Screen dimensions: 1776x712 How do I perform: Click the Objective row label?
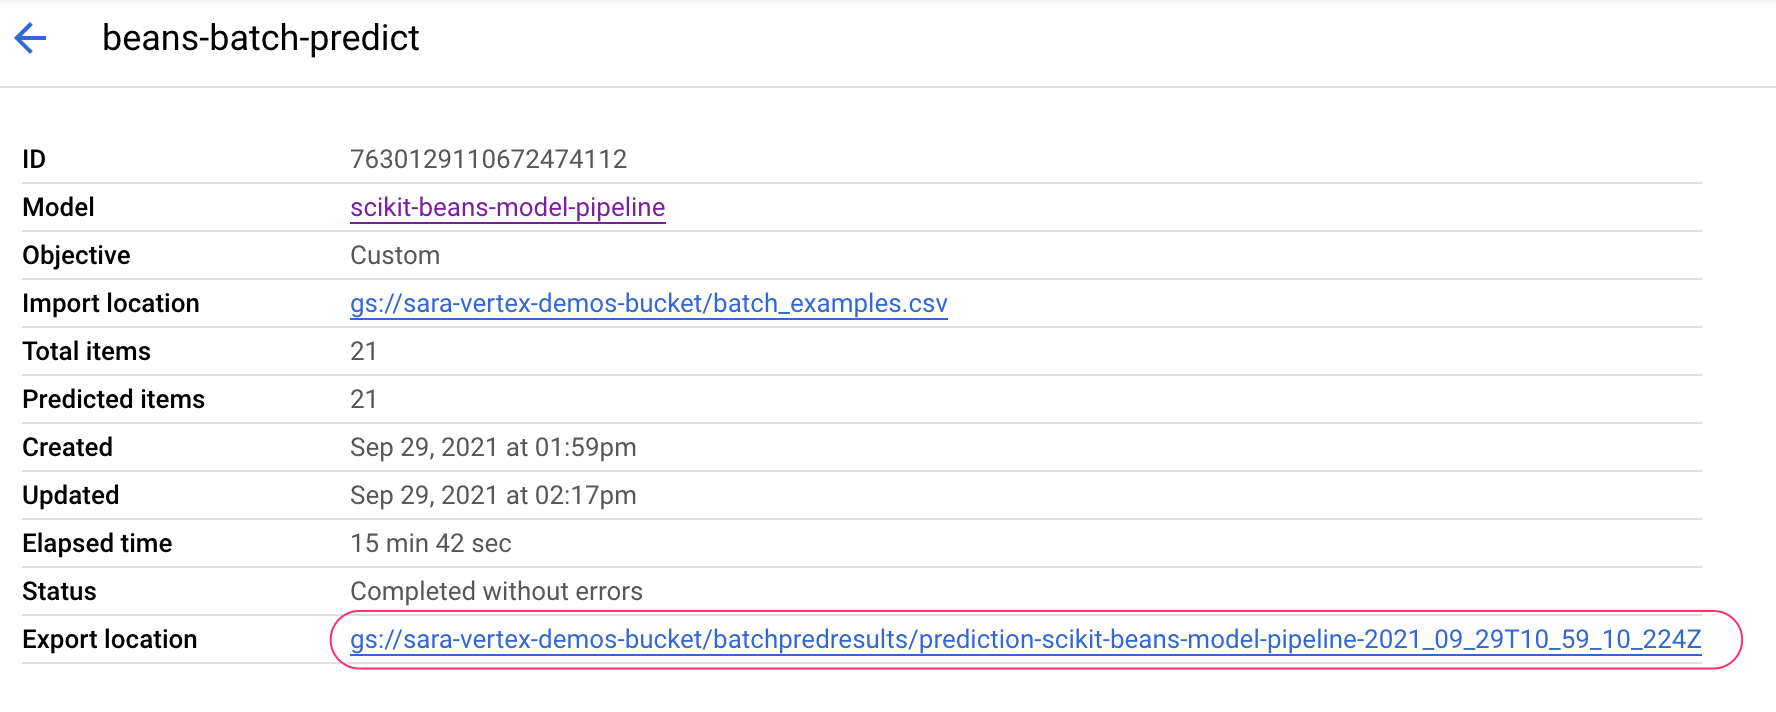(x=76, y=255)
